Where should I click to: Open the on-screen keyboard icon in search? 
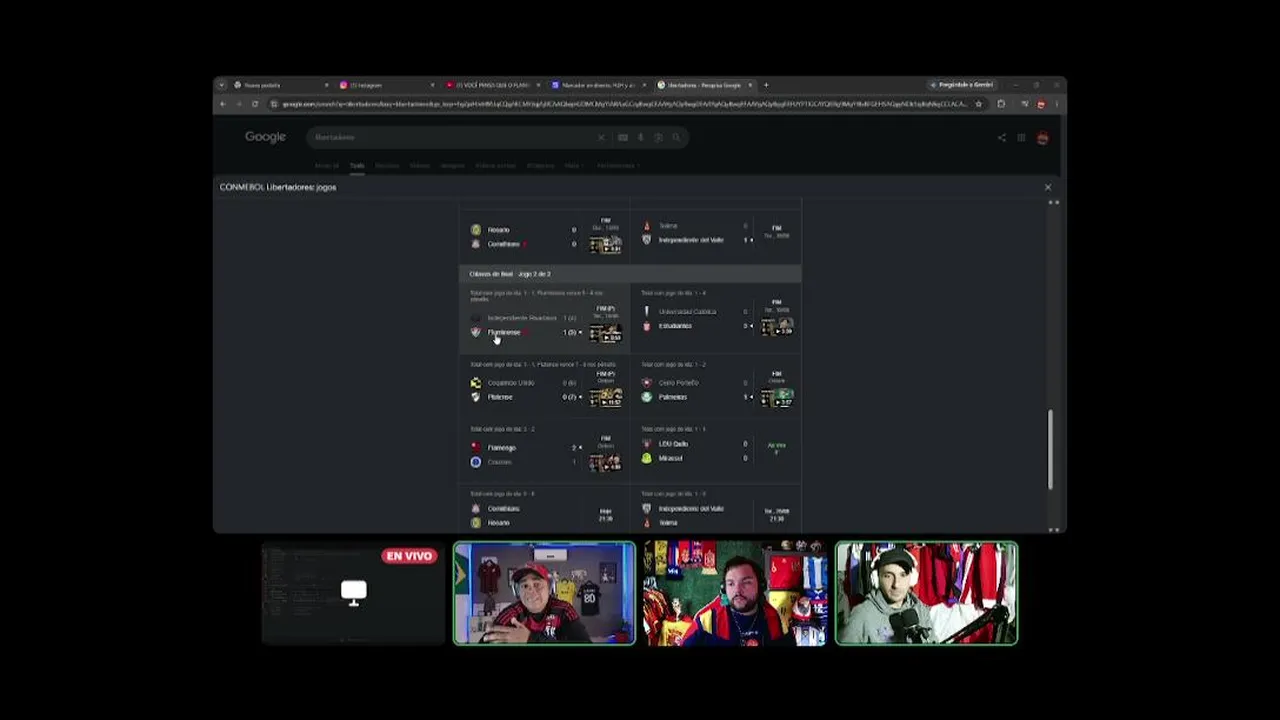pos(623,137)
